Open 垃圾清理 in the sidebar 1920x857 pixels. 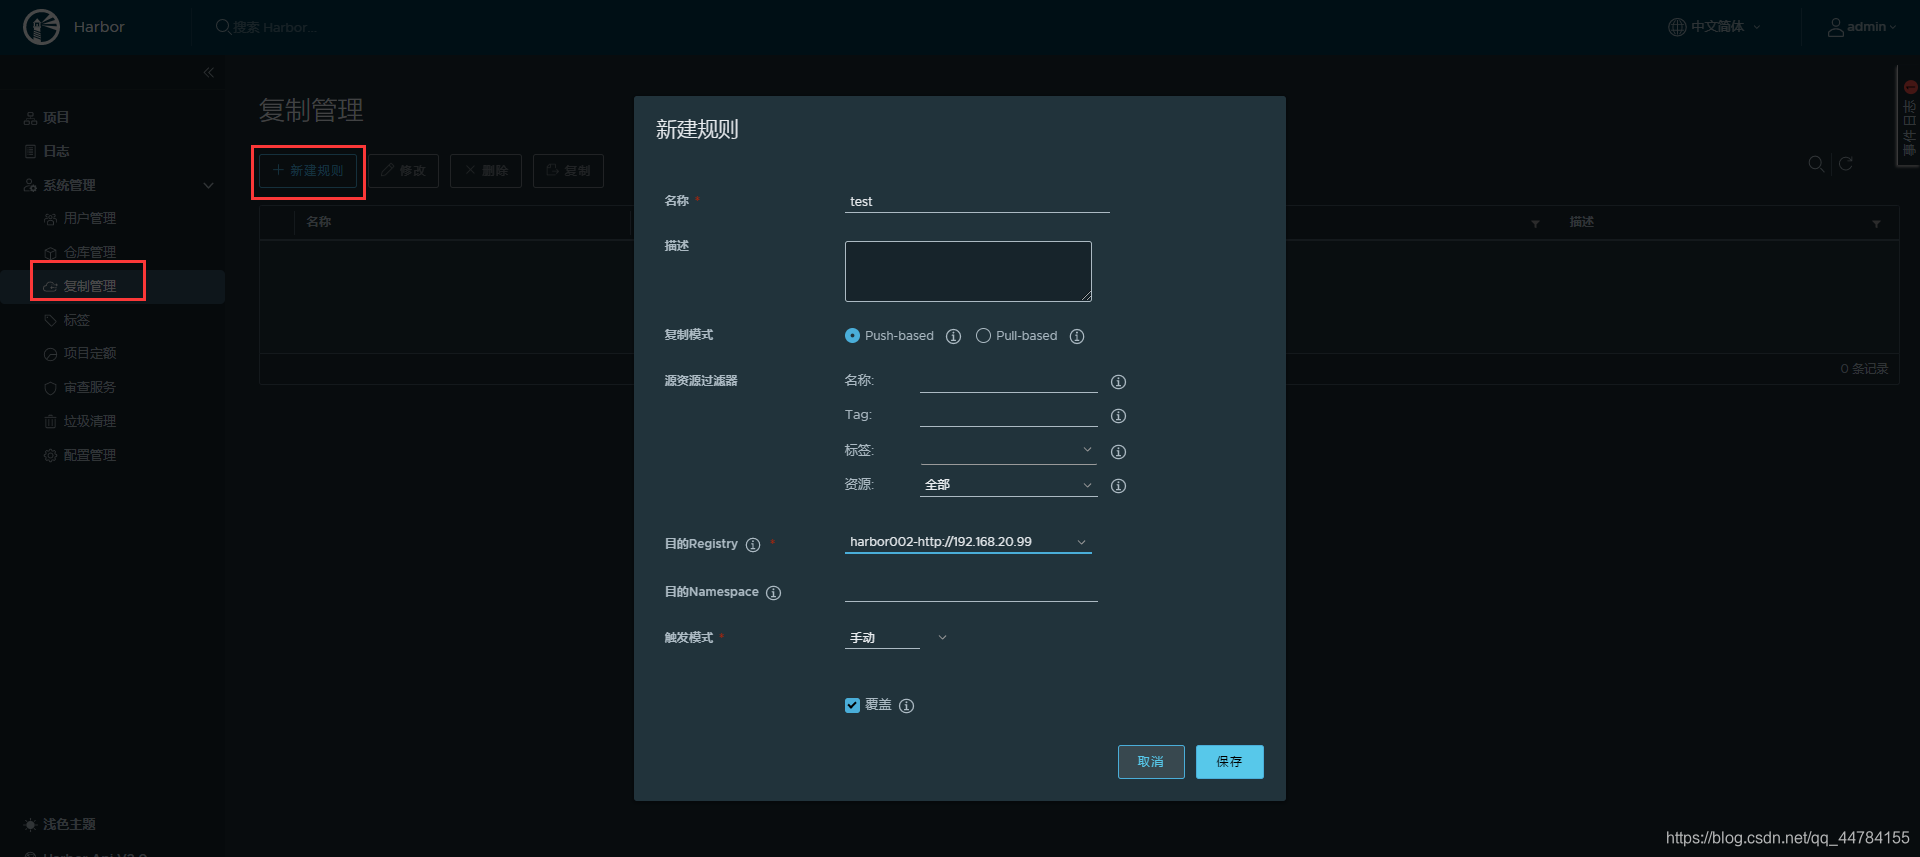[x=90, y=422]
